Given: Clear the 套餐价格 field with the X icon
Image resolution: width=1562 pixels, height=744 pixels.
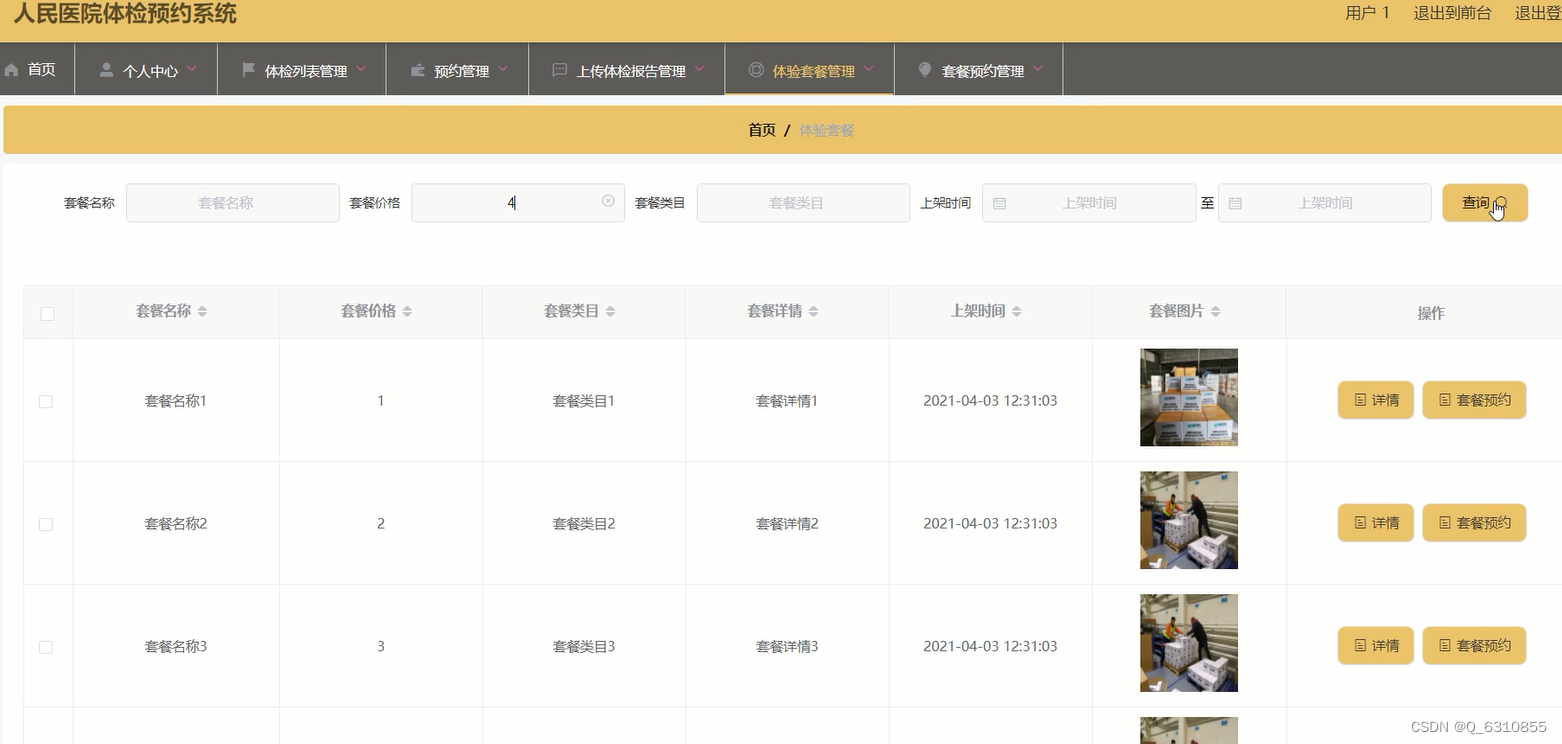Looking at the screenshot, I should tap(608, 201).
